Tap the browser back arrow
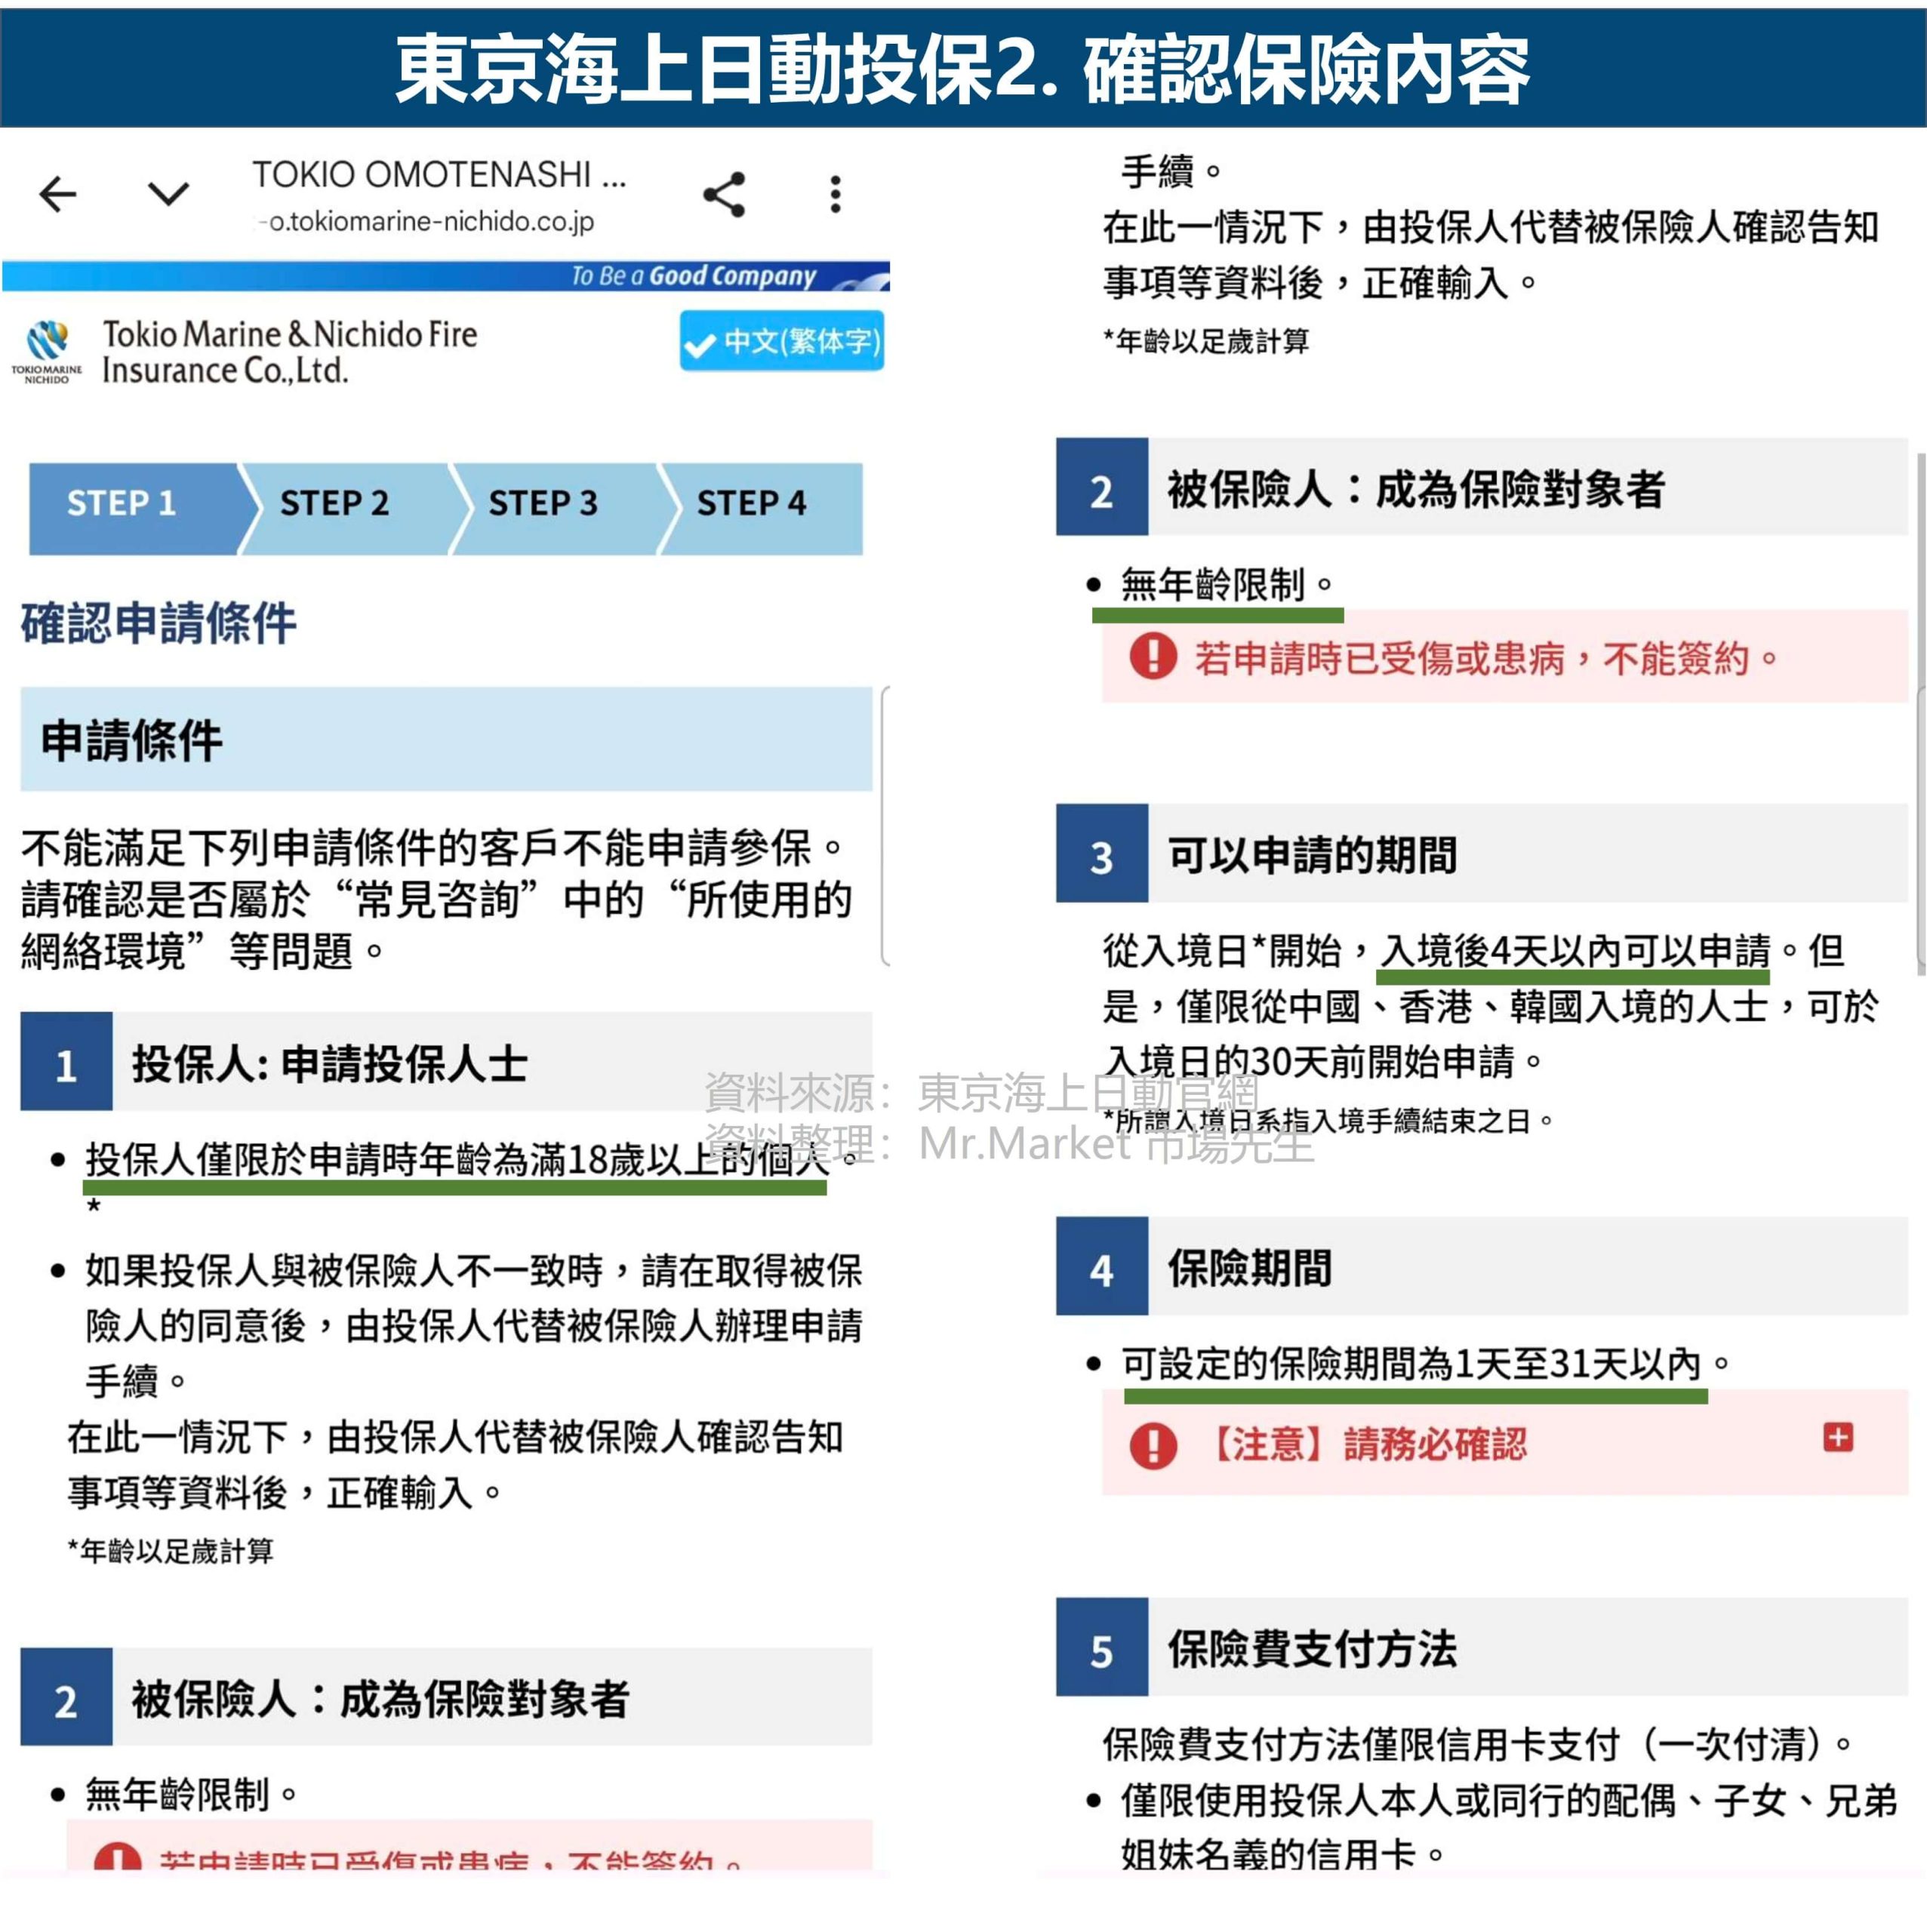The width and height of the screenshot is (1927, 1932). [58, 194]
